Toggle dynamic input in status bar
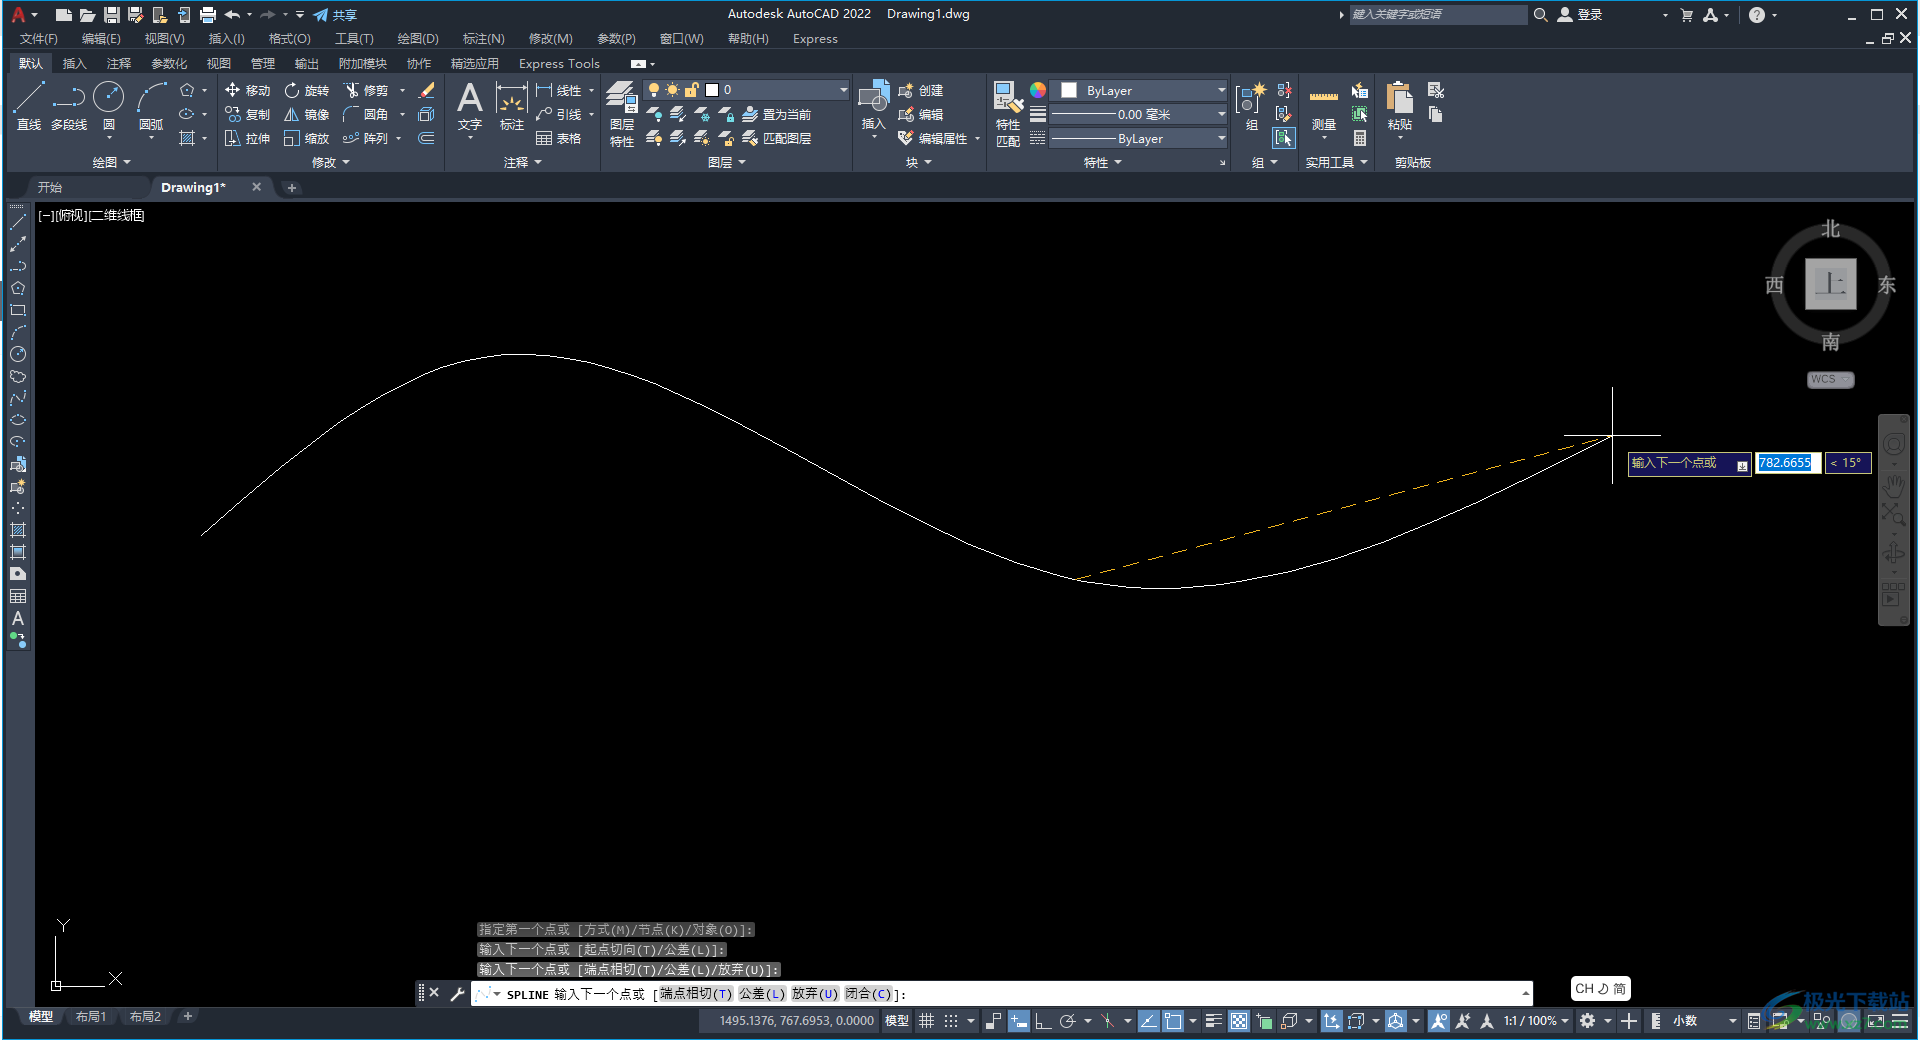1920x1040 pixels. click(x=1018, y=1021)
